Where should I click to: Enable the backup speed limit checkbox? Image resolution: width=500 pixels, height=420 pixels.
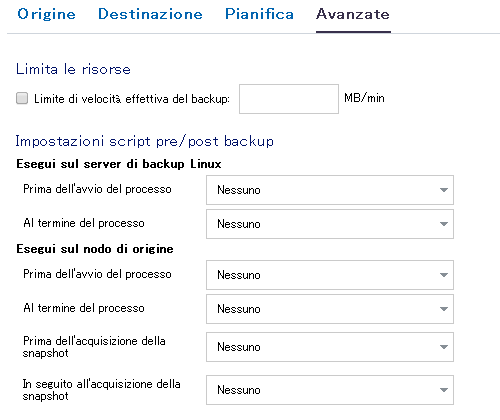22,98
